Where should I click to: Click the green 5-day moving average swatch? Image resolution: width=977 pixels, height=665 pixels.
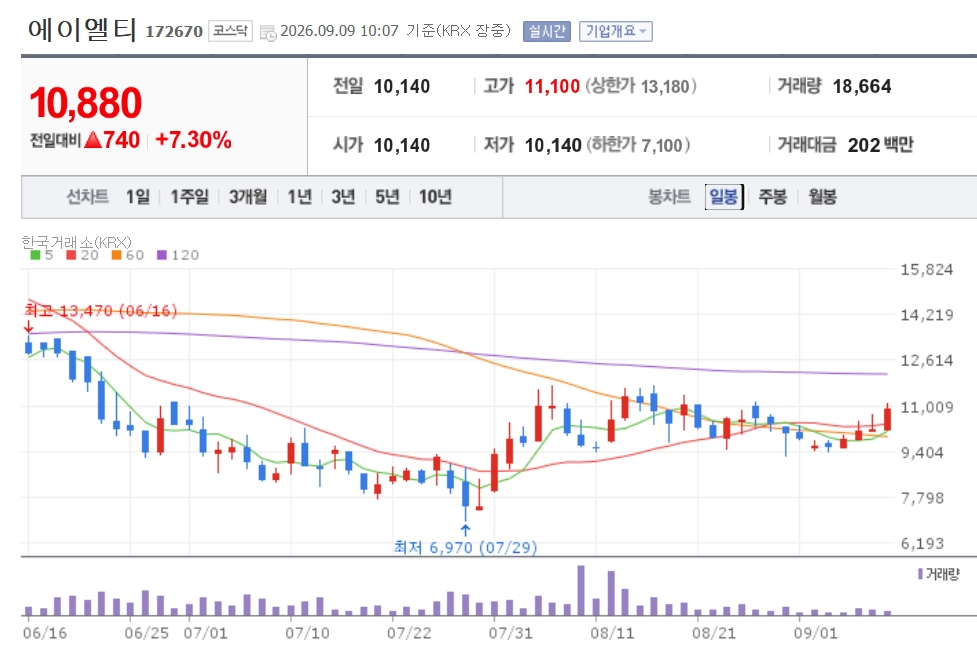coord(35,255)
